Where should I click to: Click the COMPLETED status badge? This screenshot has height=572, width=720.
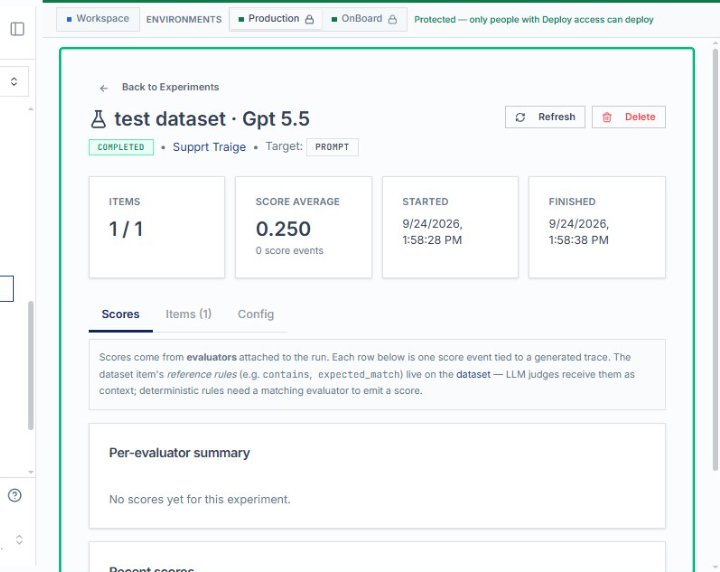(121, 147)
